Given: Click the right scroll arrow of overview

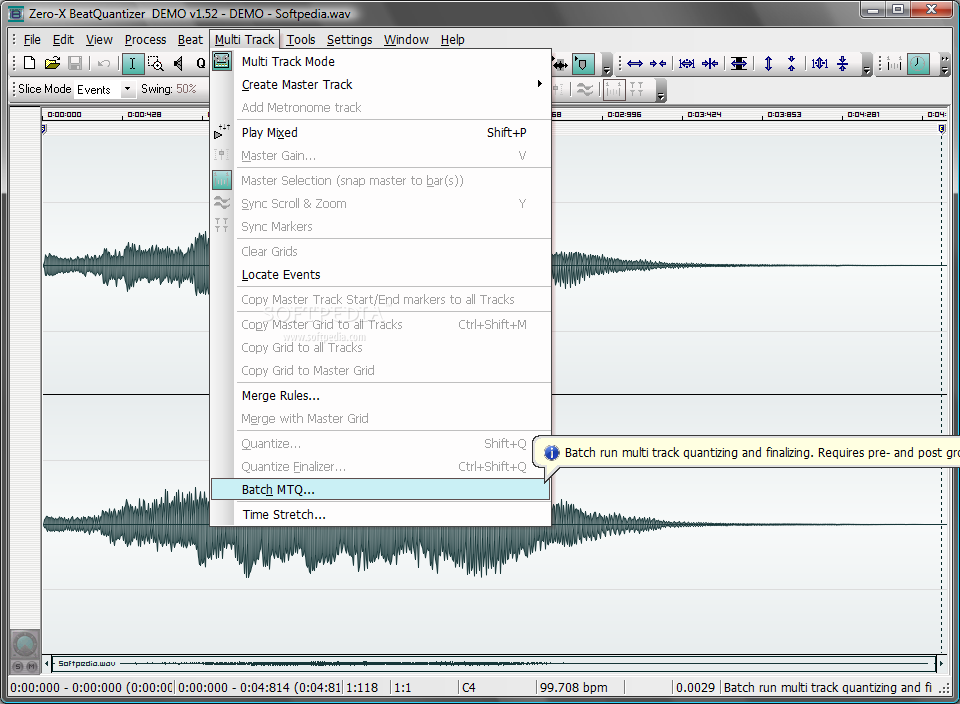Looking at the screenshot, I should [x=942, y=664].
